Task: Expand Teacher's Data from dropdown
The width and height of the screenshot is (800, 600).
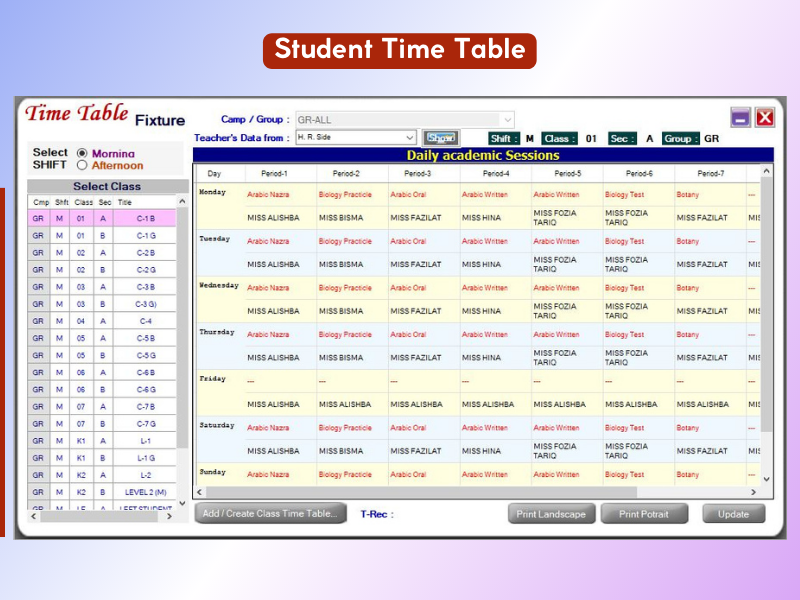Action: [410, 138]
